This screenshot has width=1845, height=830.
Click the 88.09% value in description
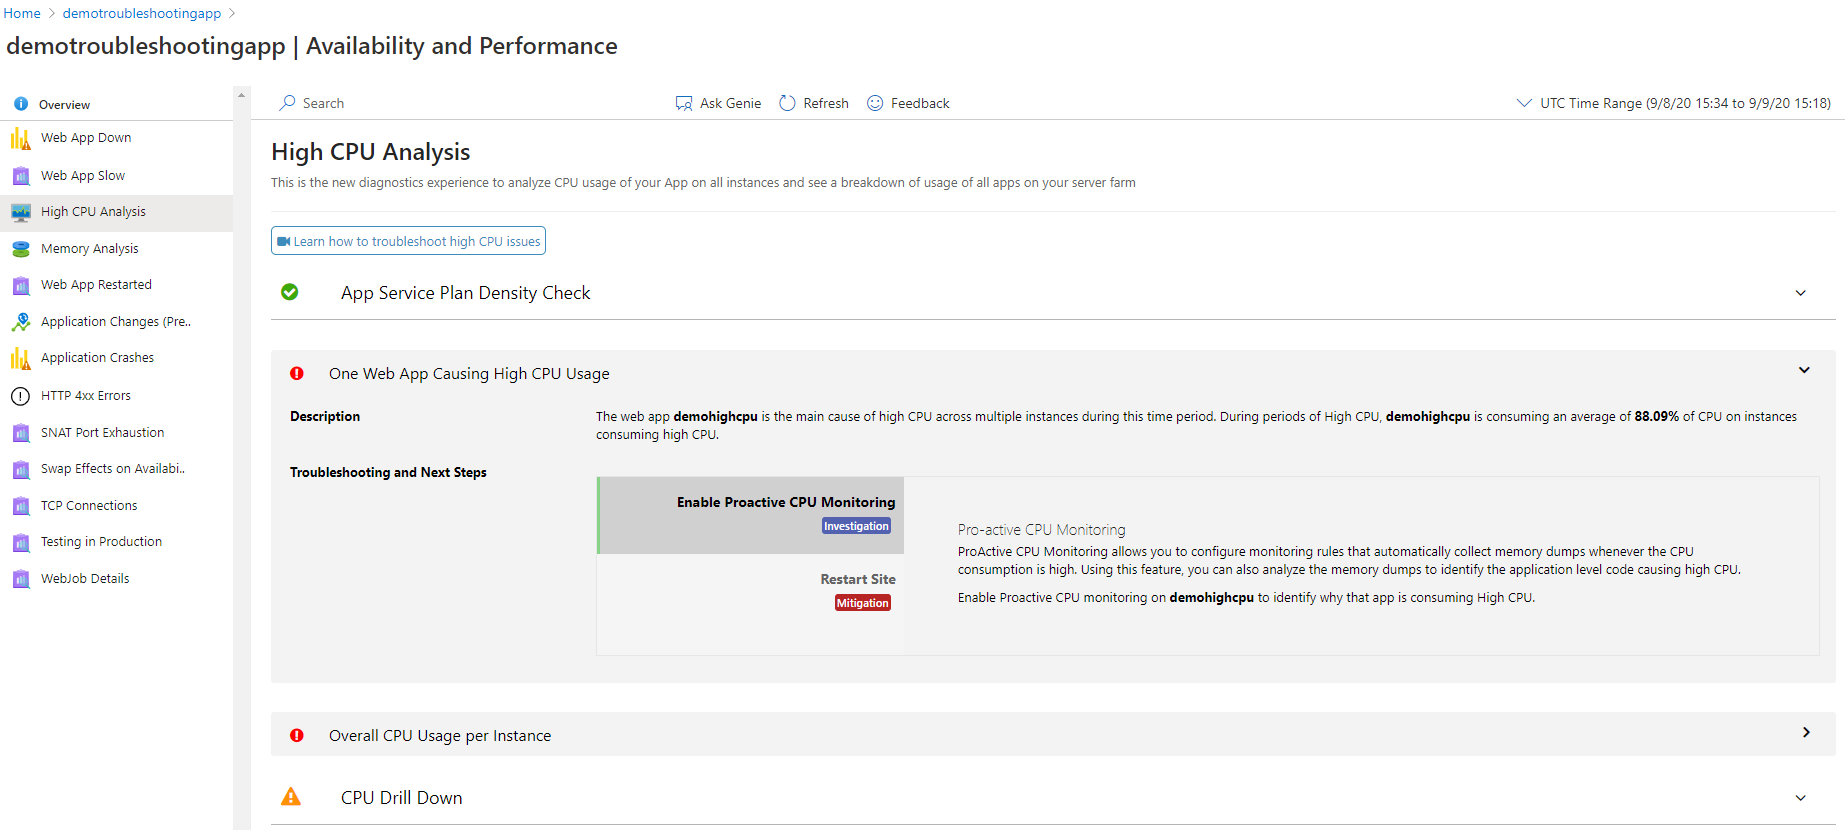point(1657,417)
